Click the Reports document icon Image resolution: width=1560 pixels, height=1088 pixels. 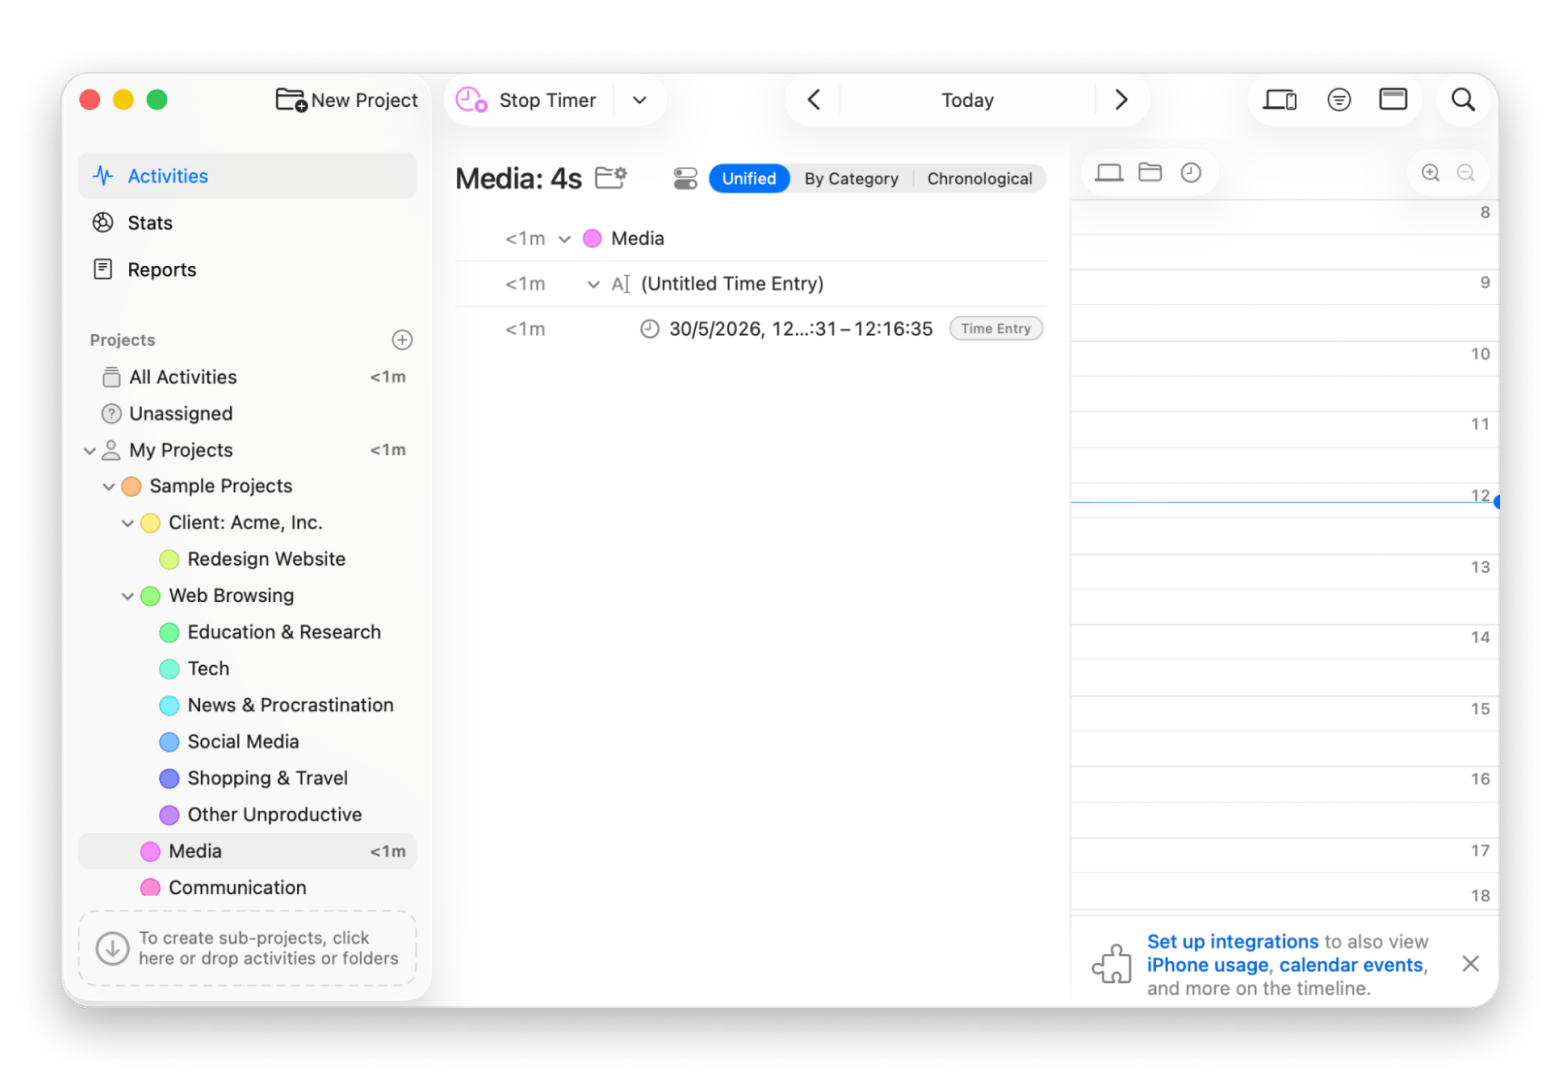click(103, 270)
